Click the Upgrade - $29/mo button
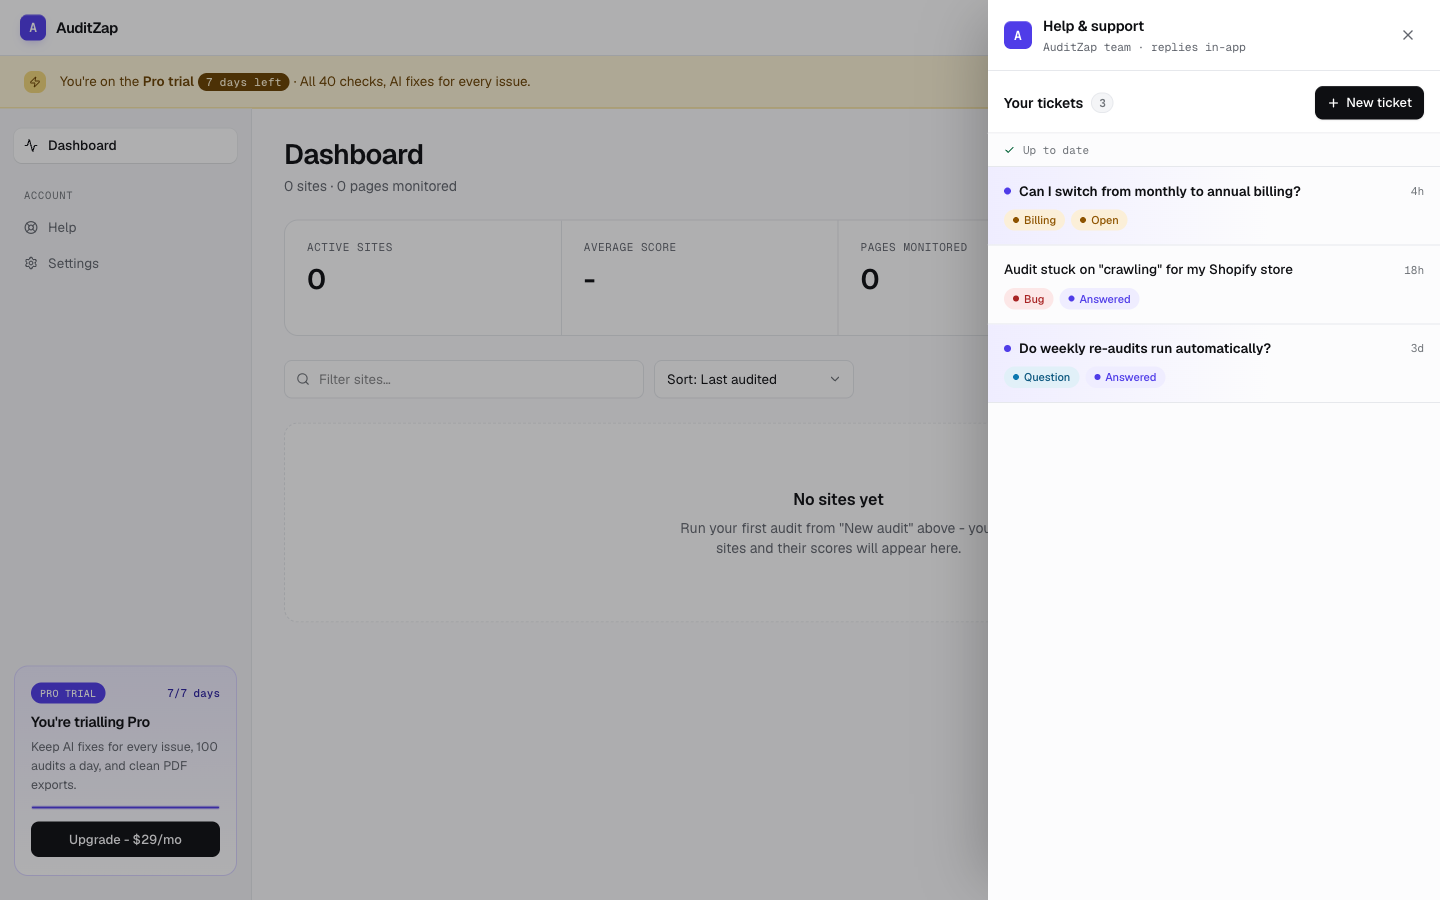The height and width of the screenshot is (900, 1440). (x=125, y=839)
